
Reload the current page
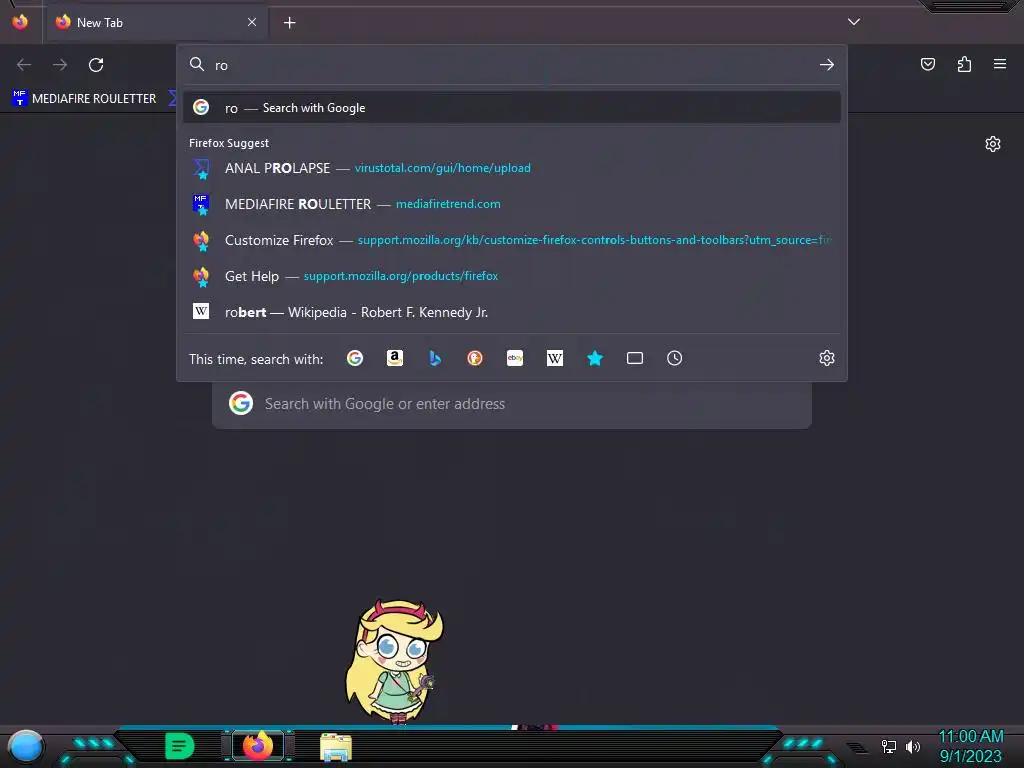(96, 65)
